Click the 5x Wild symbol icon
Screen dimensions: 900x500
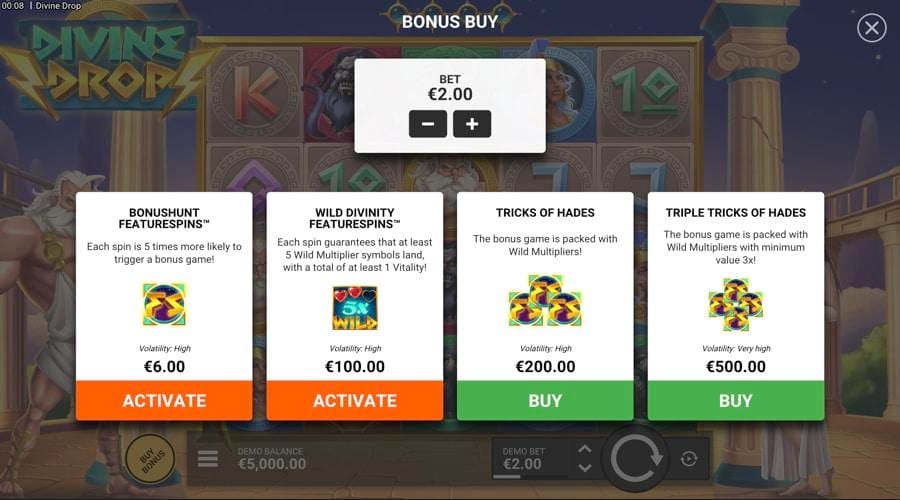pyautogui.click(x=355, y=308)
